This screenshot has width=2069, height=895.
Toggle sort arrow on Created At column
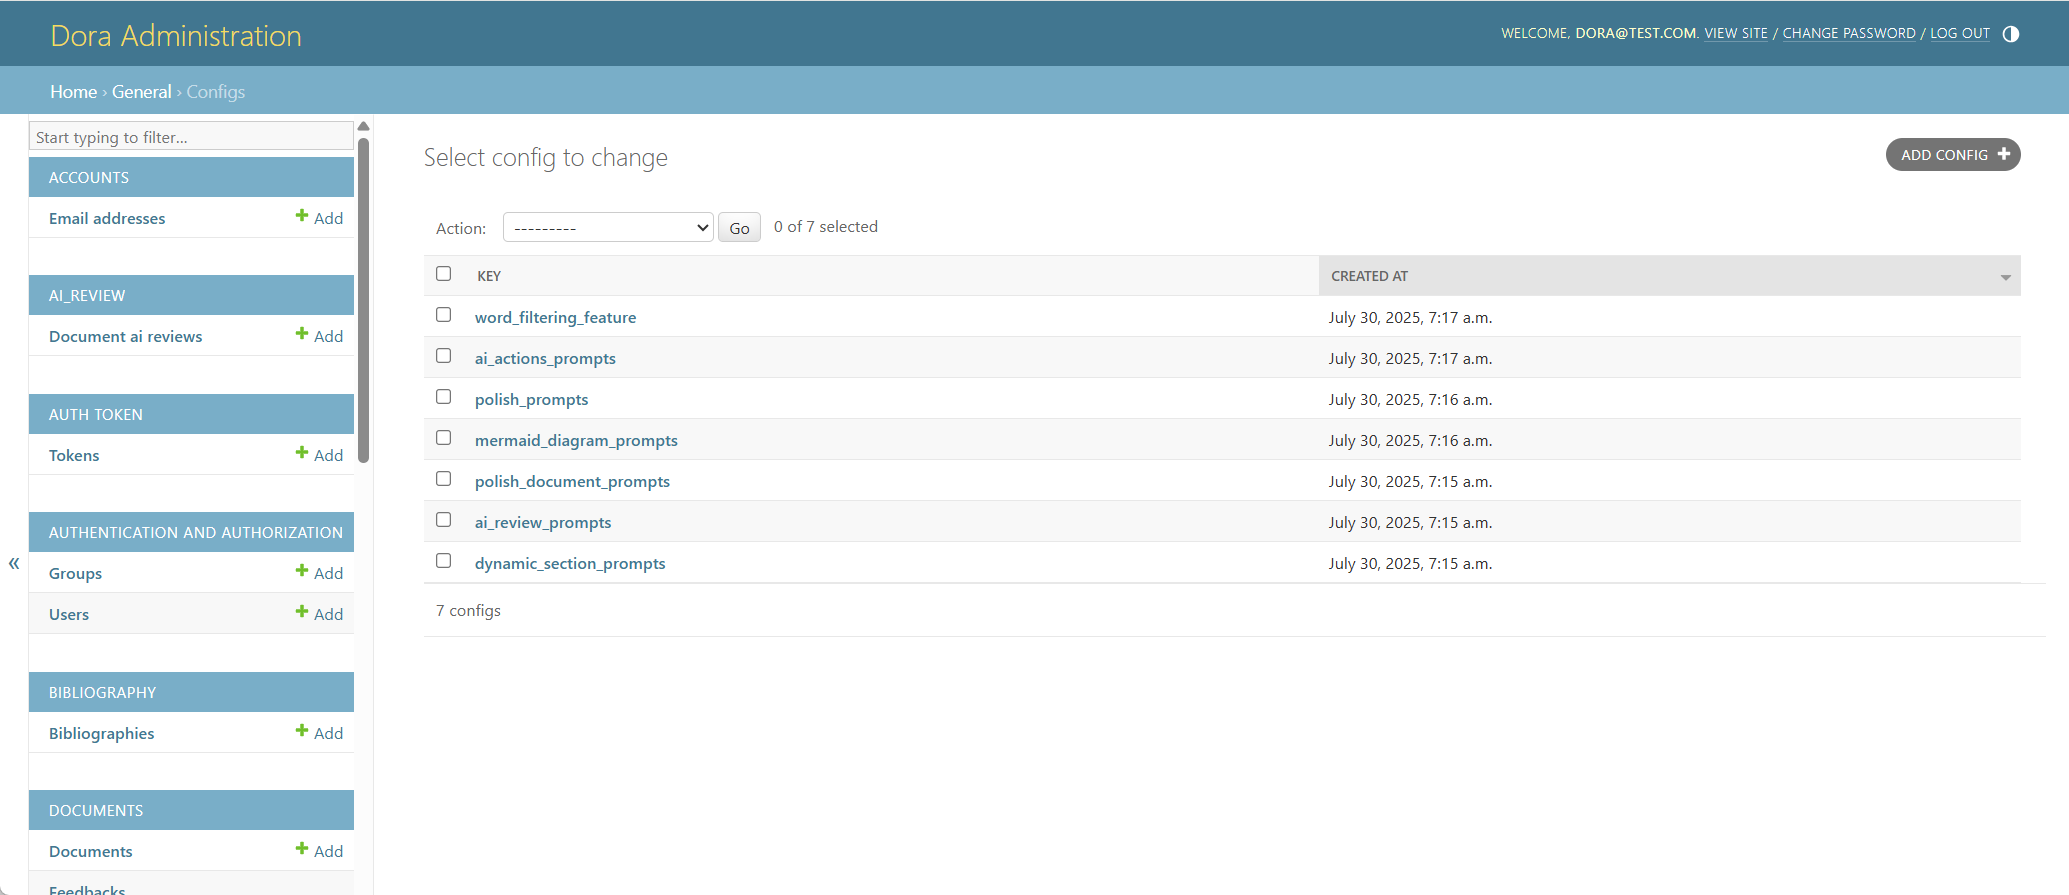click(2005, 277)
